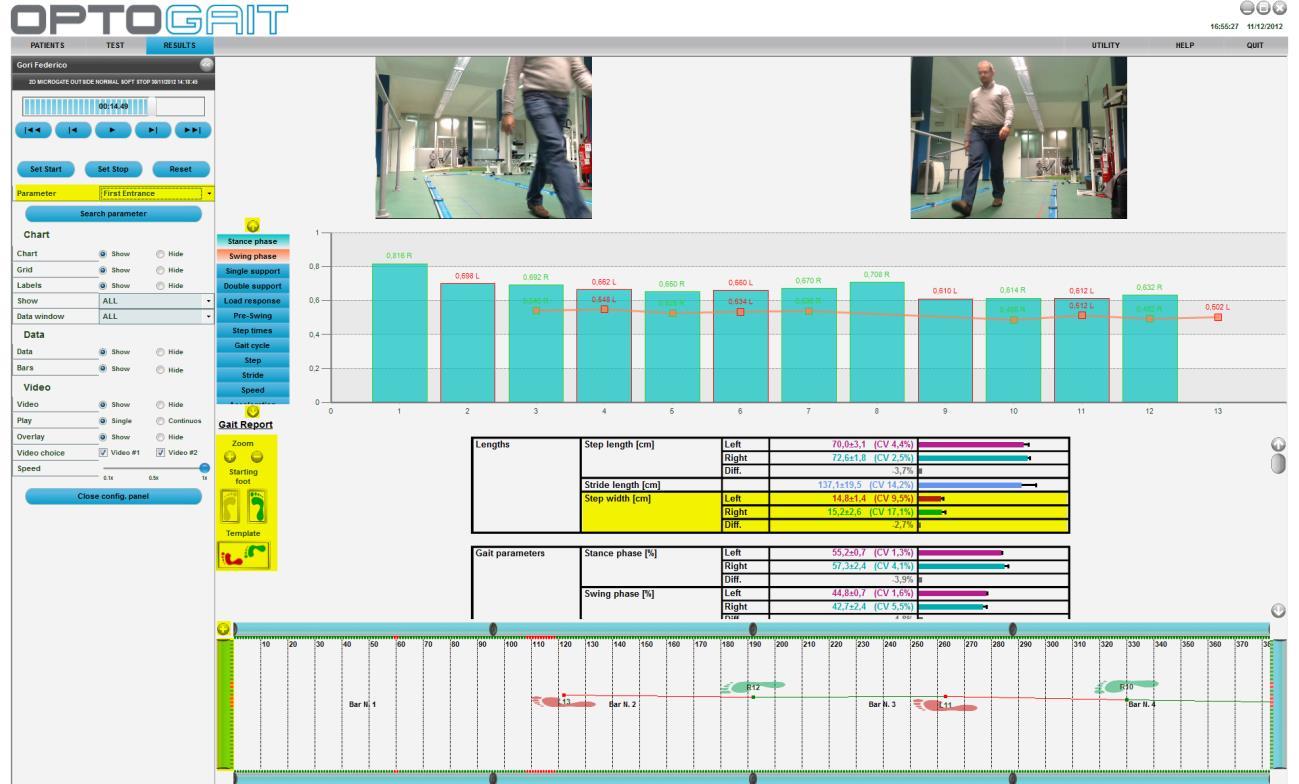Uncheck the Video #1 checkbox

[x=106, y=452]
